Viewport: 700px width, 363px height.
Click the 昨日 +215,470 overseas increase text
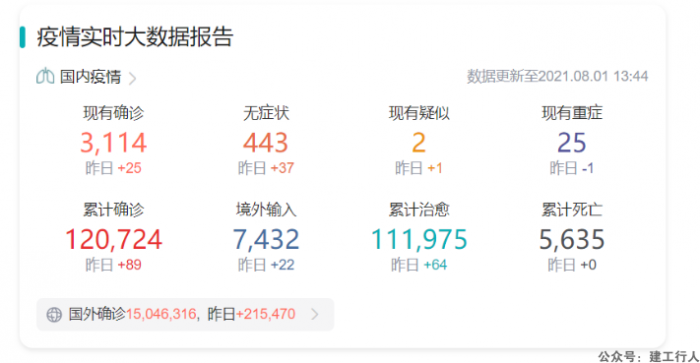point(251,314)
